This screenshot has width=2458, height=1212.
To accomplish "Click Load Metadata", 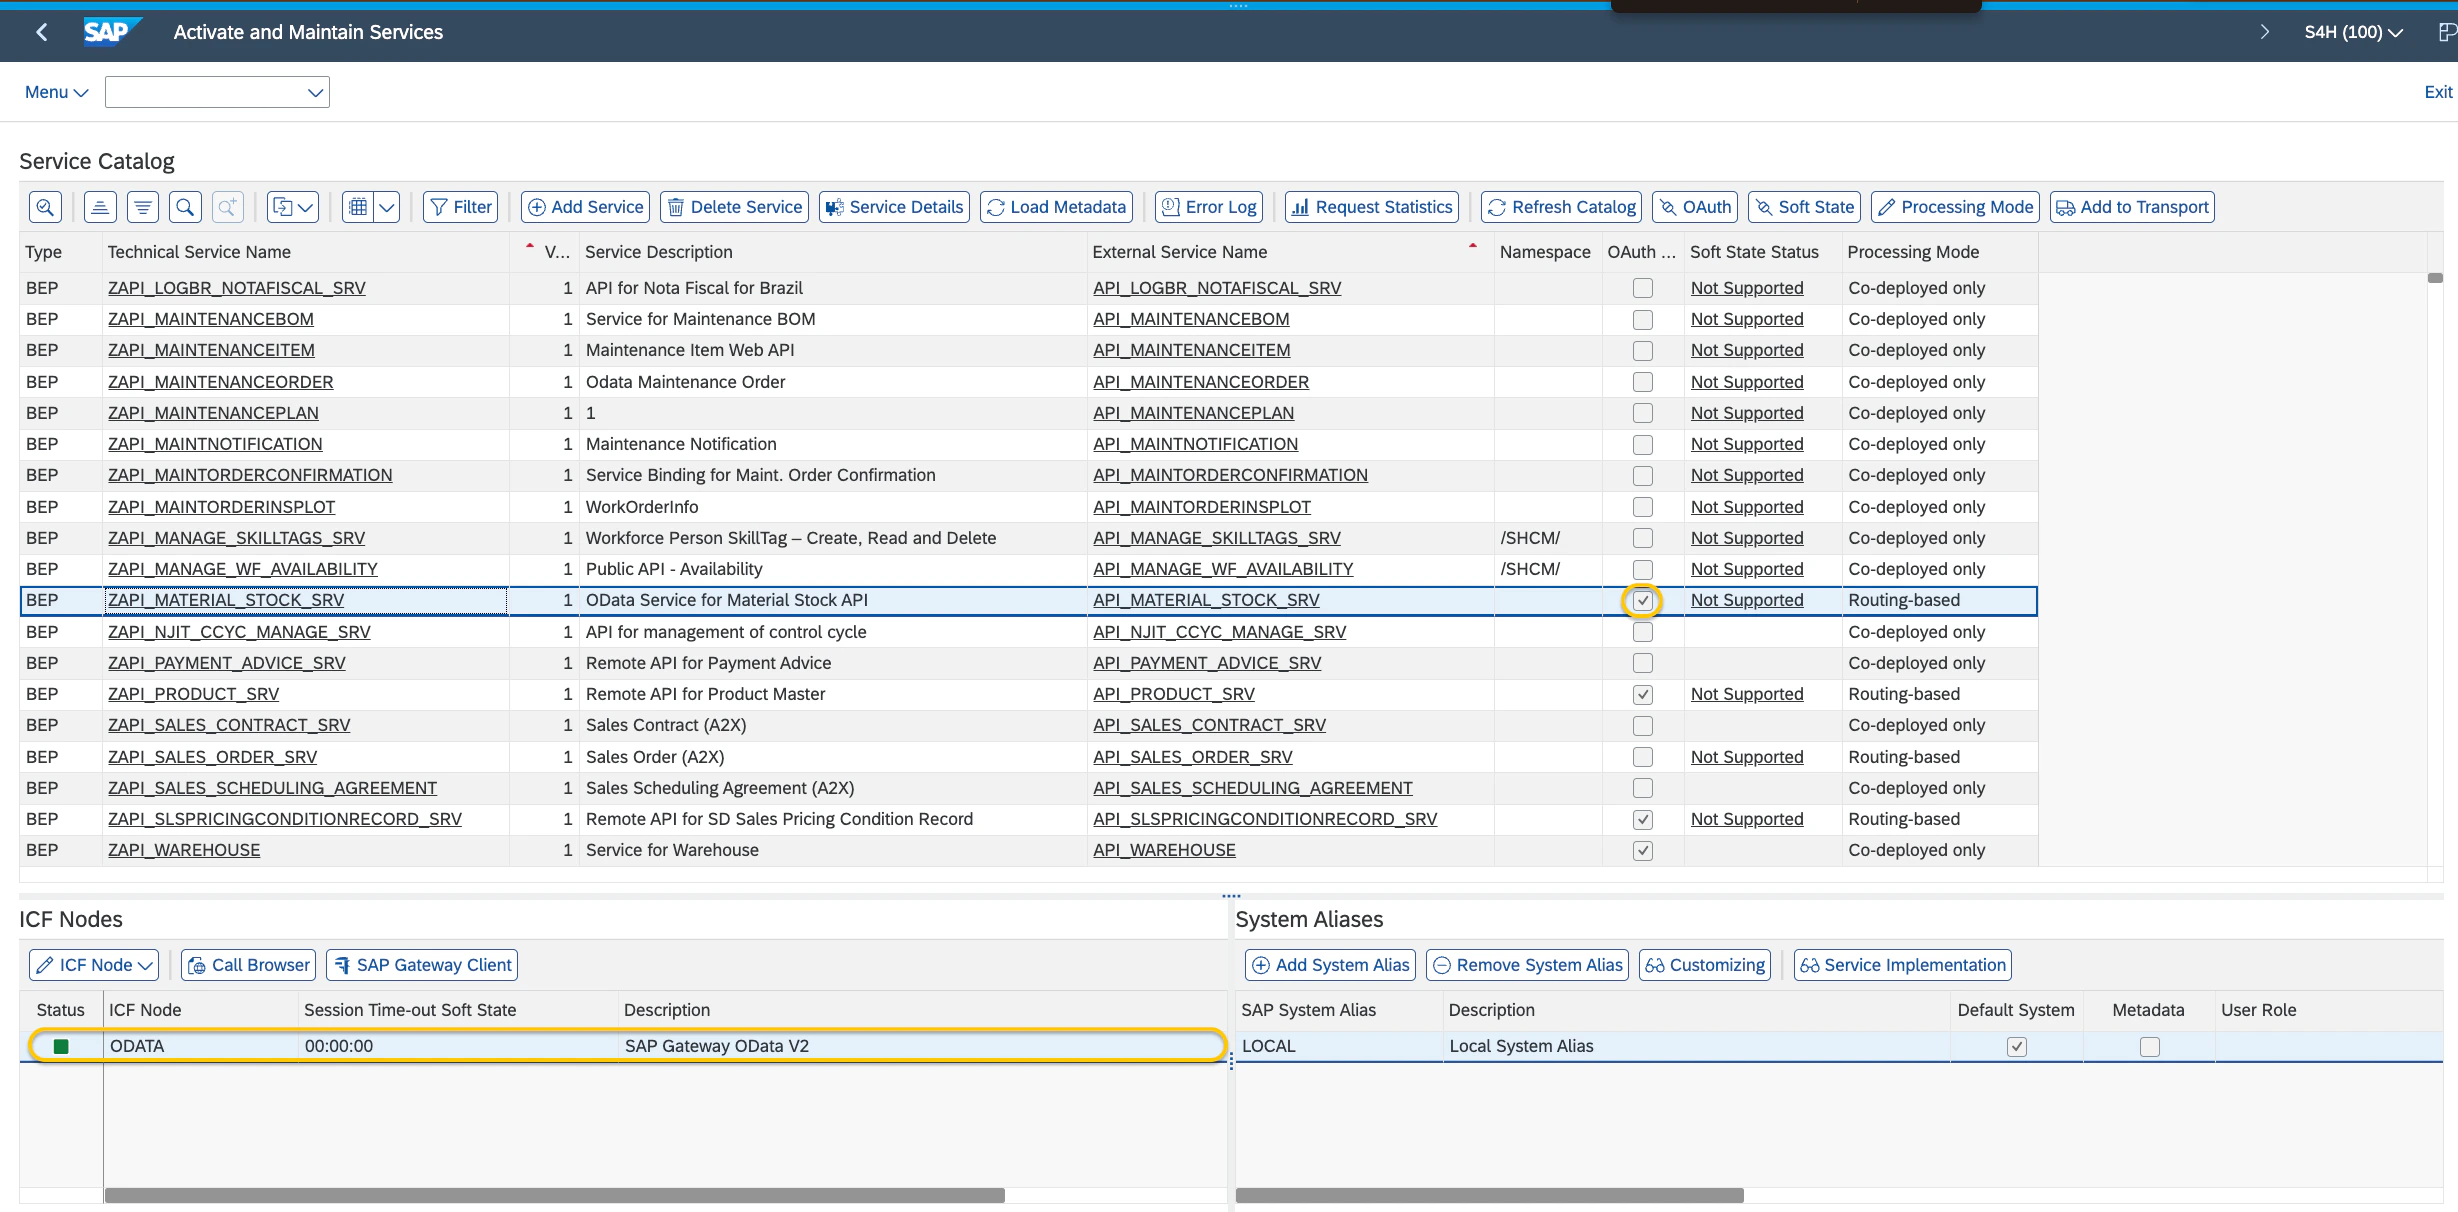I will 1057,207.
